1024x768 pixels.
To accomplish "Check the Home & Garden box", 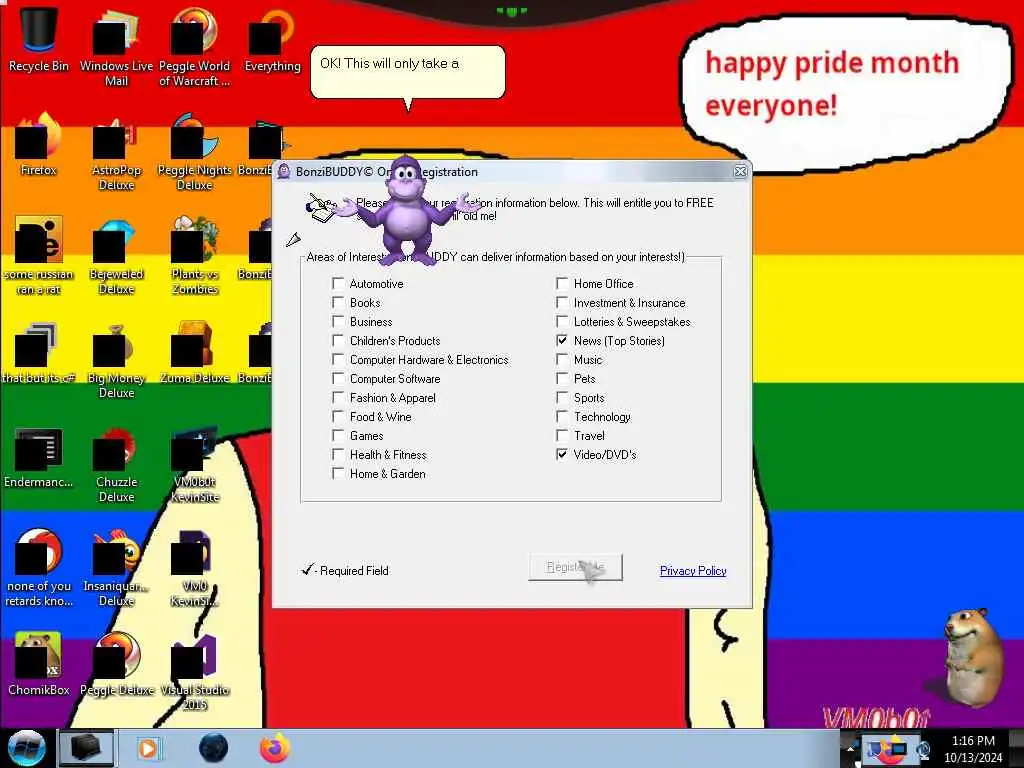I will [338, 473].
